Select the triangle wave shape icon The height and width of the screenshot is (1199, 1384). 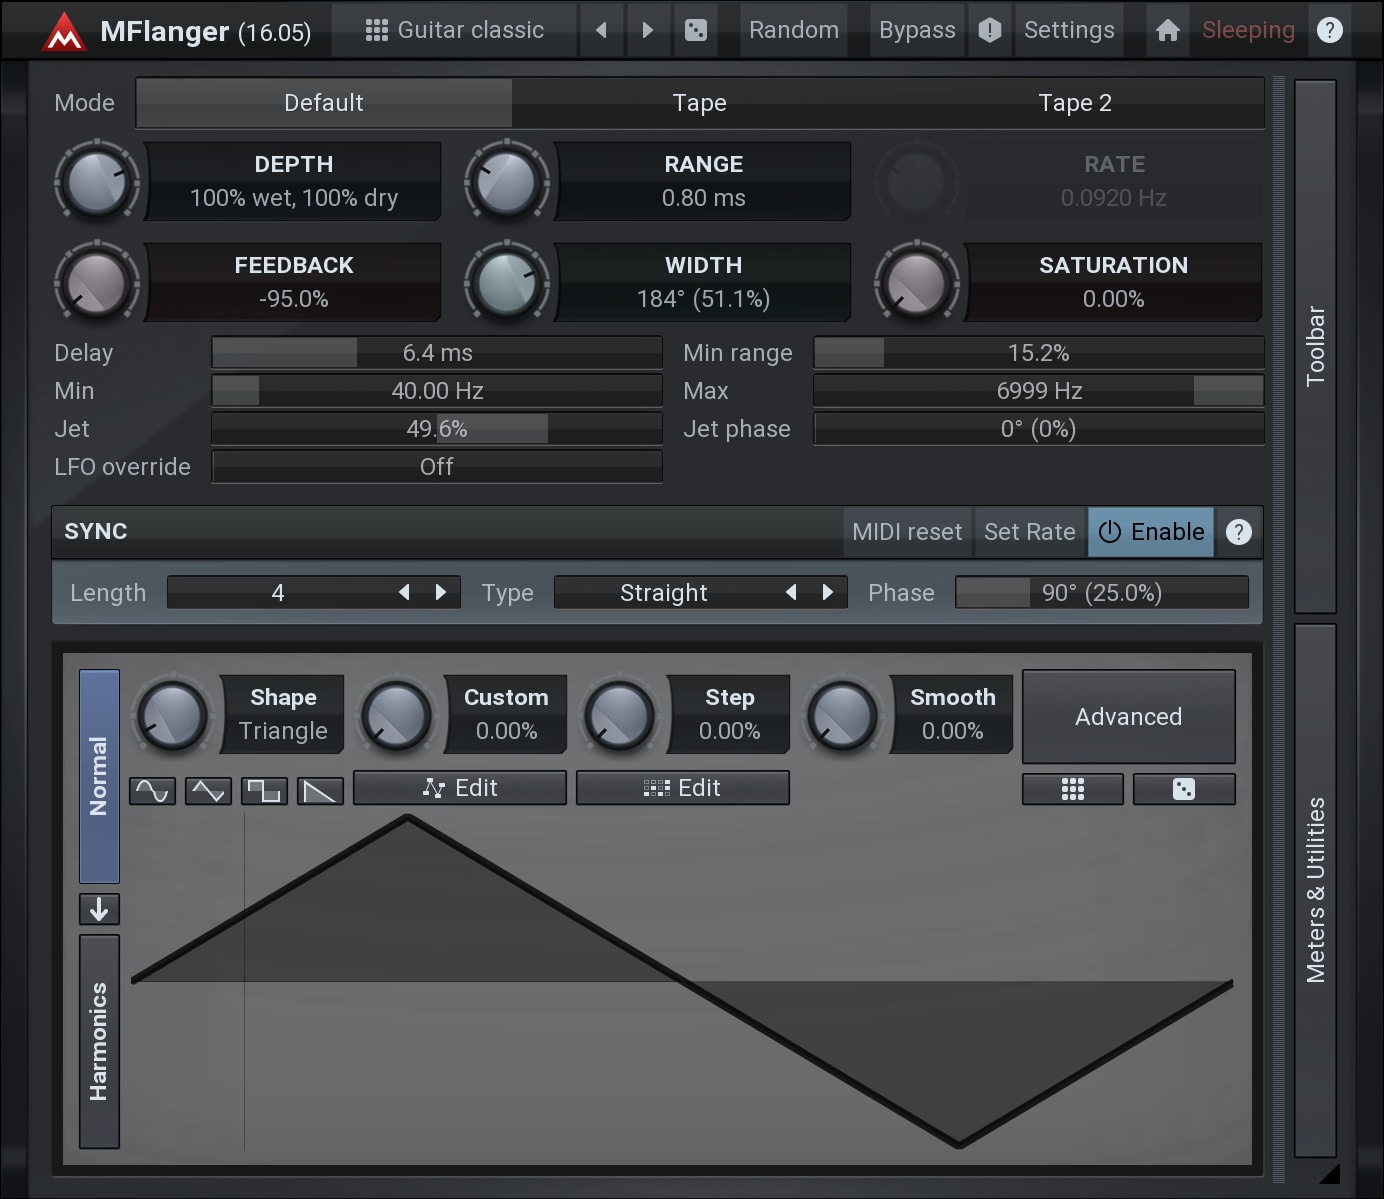pyautogui.click(x=209, y=791)
